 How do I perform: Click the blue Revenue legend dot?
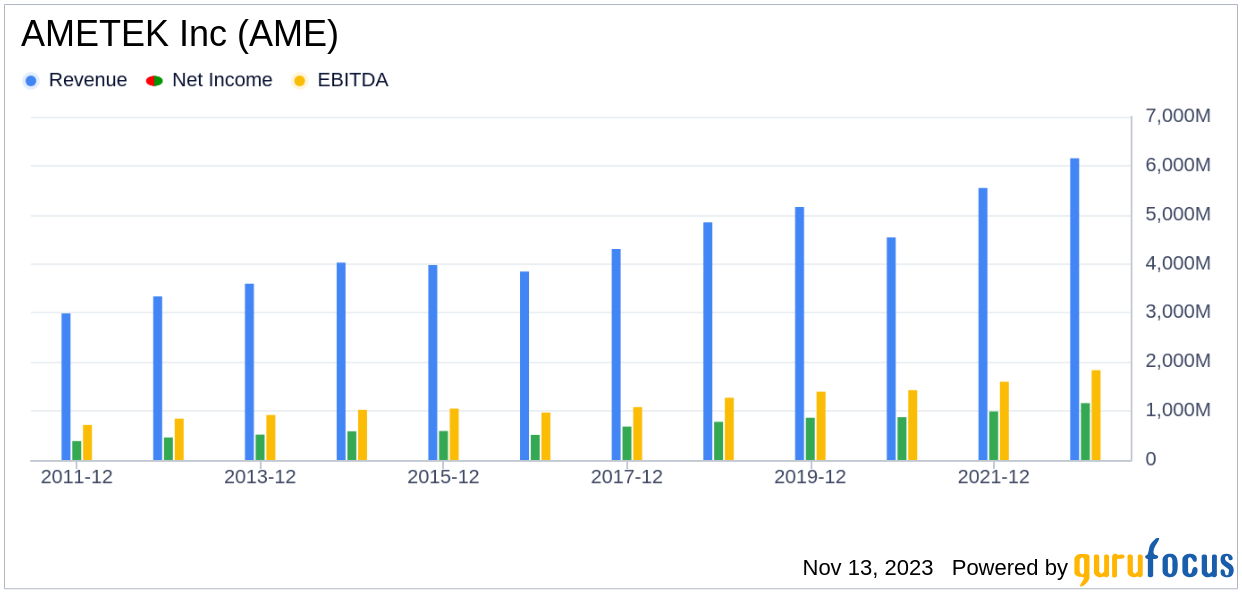pos(31,81)
